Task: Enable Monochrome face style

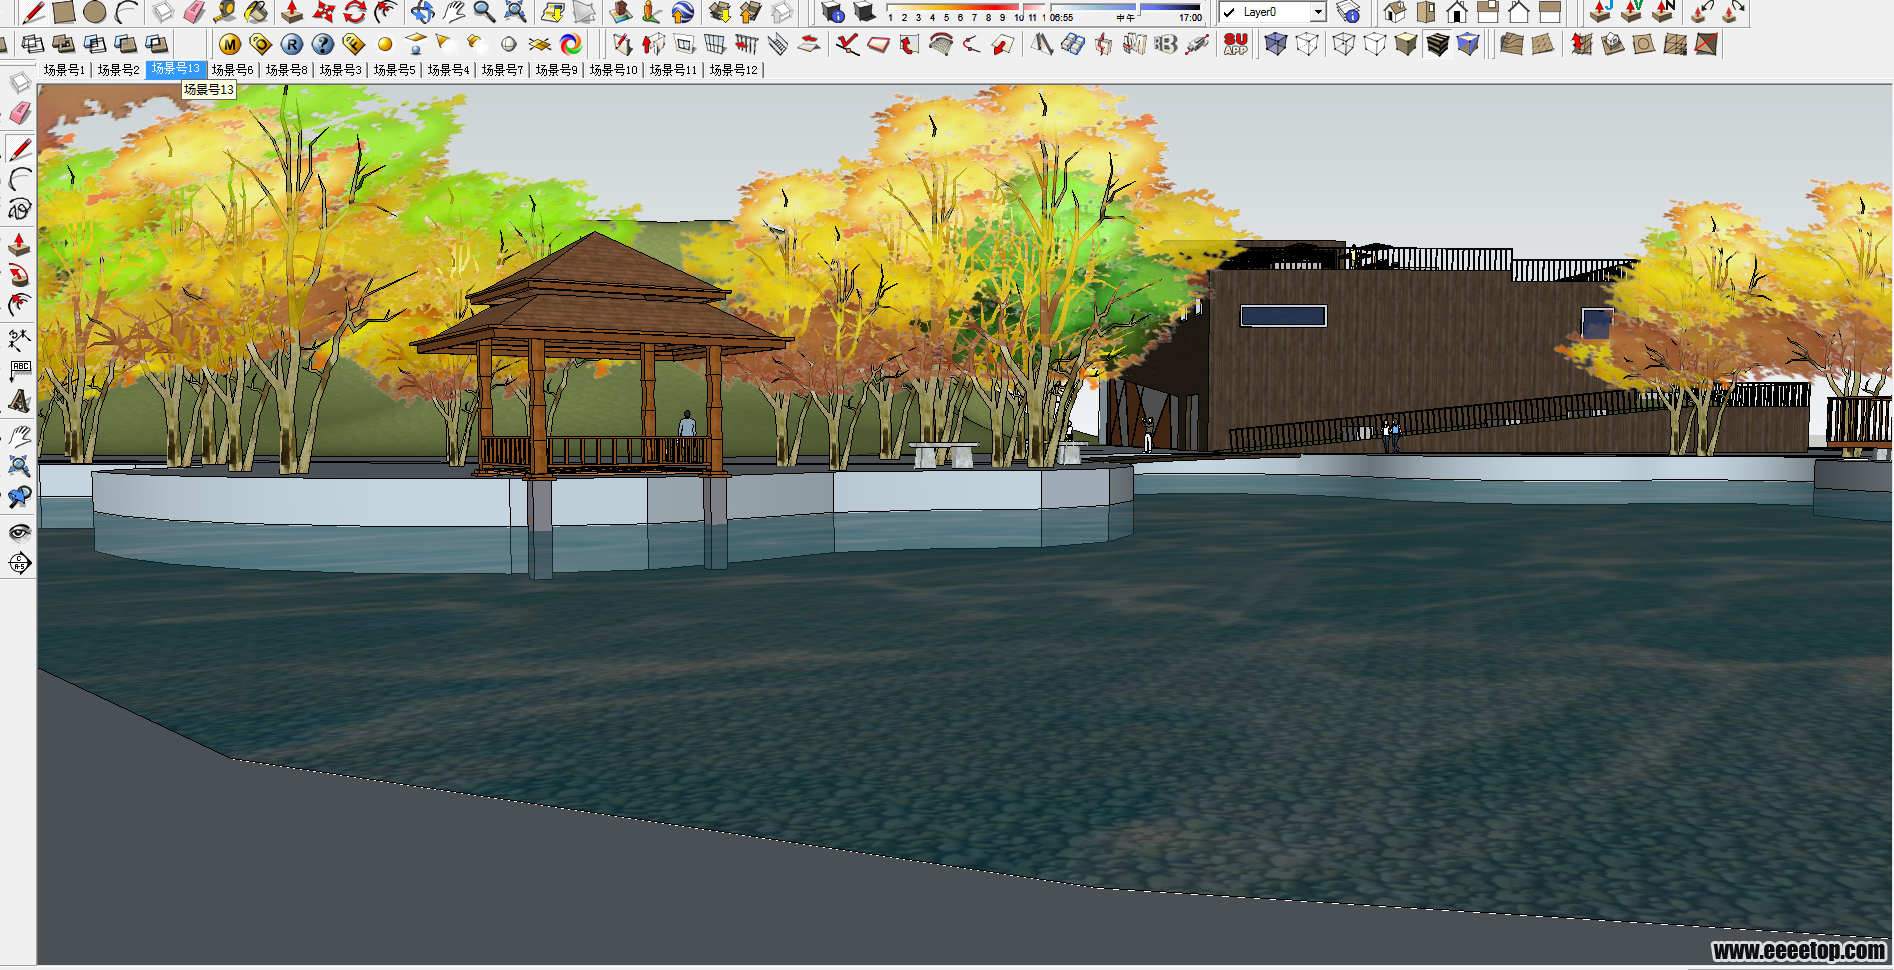Action: point(1468,44)
